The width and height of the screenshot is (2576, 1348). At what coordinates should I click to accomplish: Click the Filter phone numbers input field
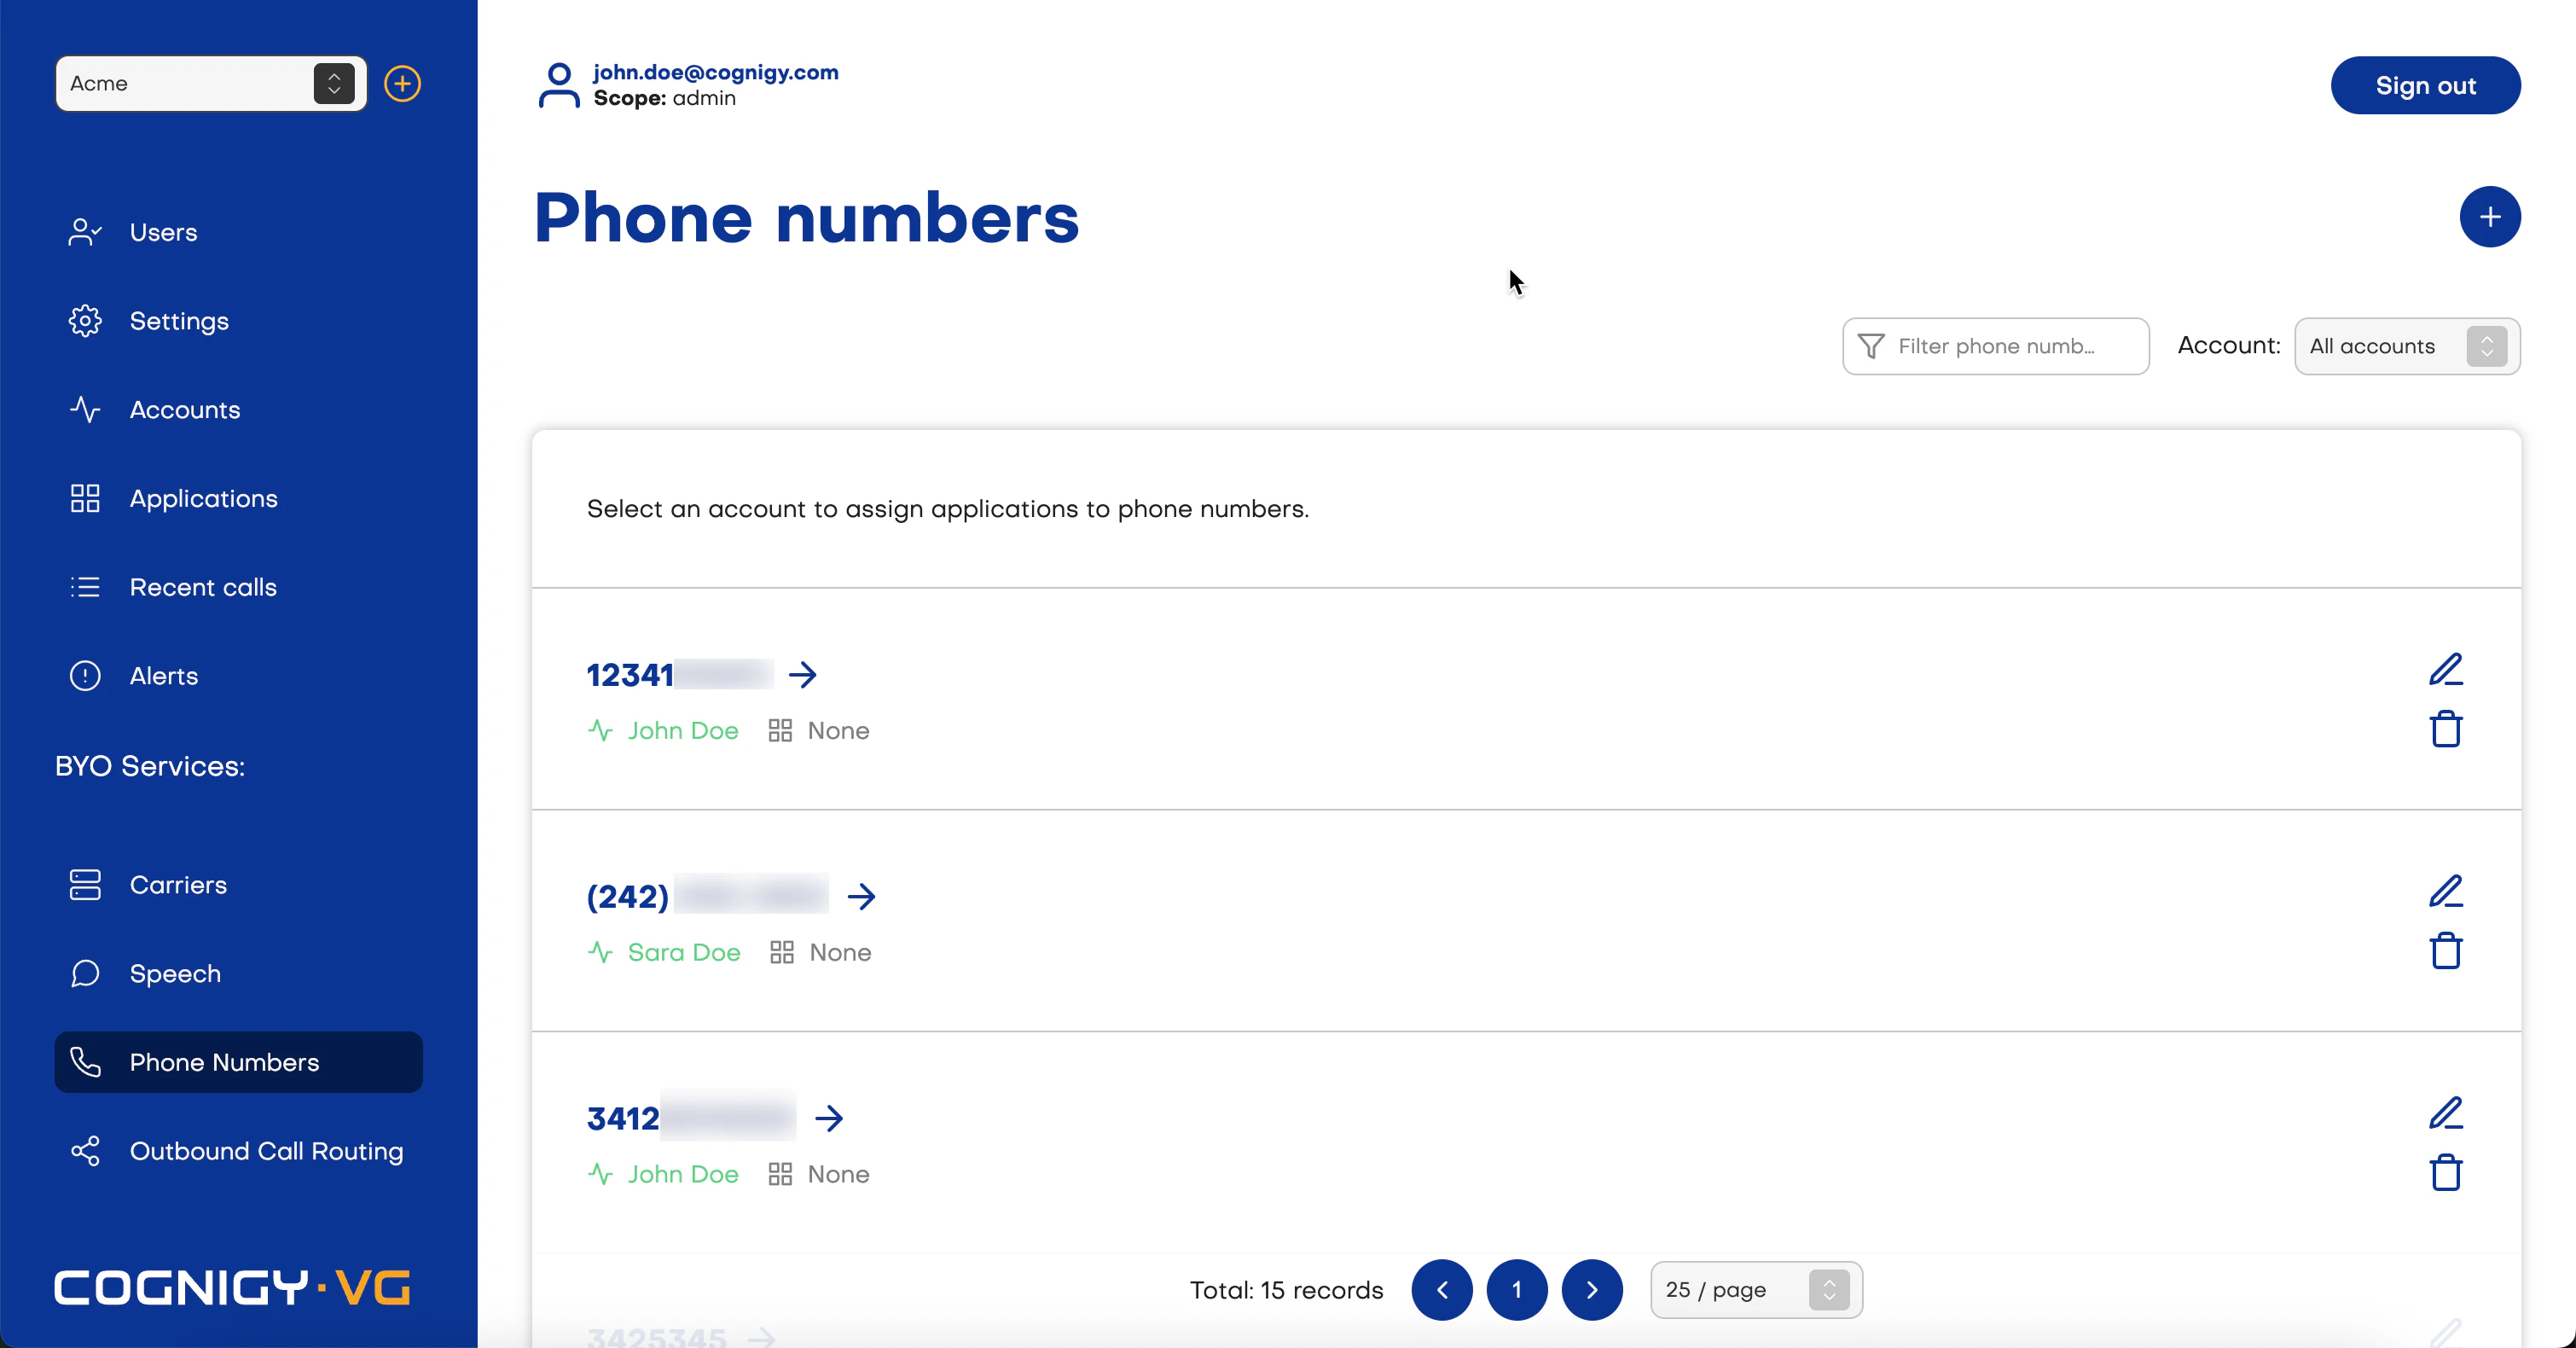pyautogui.click(x=1995, y=346)
